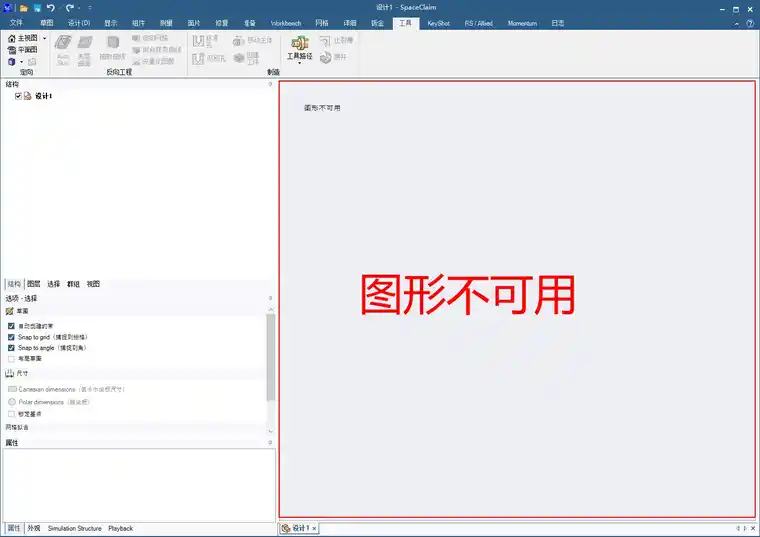Select Polar dimensions radio button
This screenshot has width=760, height=537.
tap(12, 402)
